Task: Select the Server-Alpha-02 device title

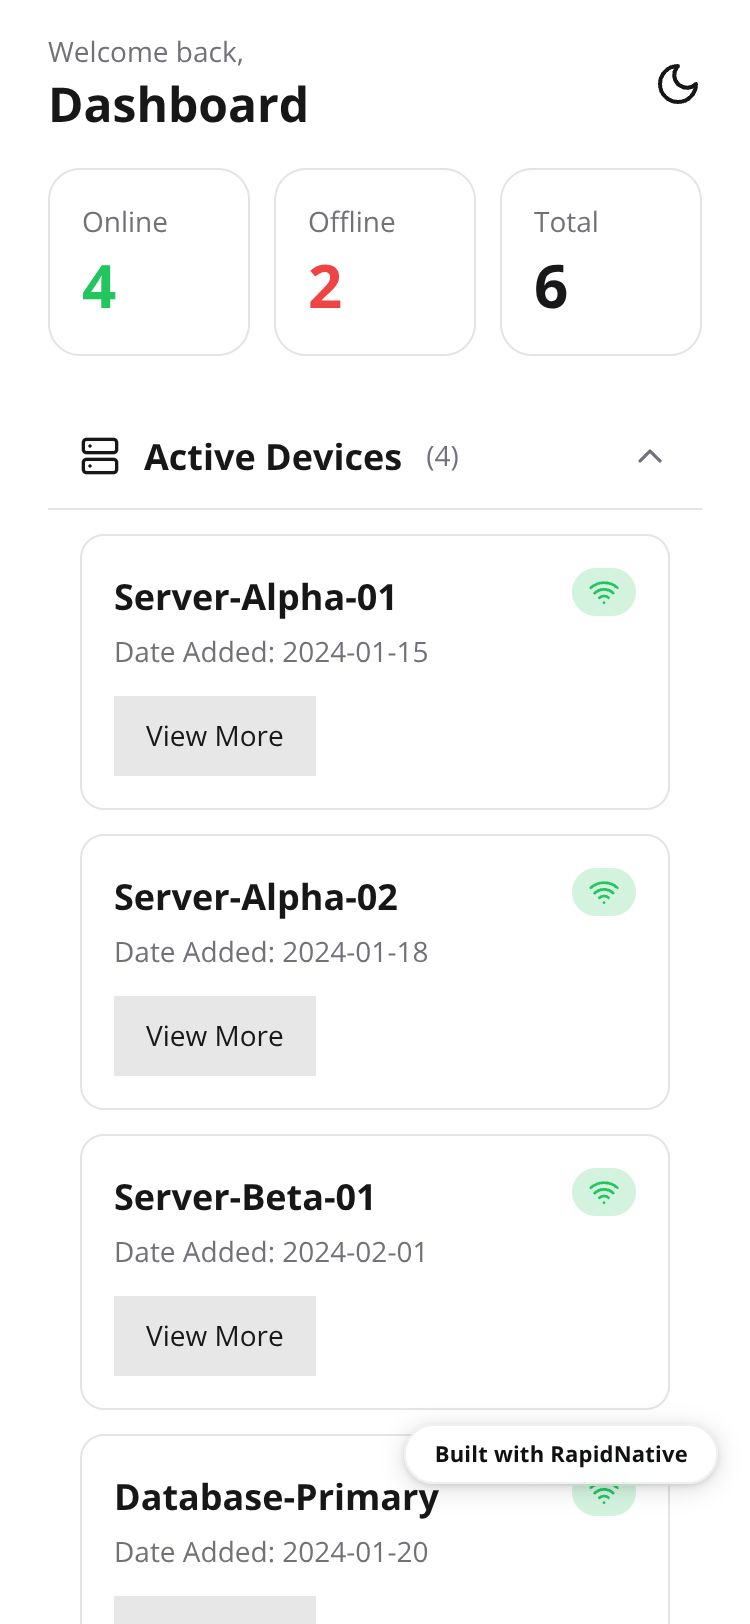Action: pos(256,898)
